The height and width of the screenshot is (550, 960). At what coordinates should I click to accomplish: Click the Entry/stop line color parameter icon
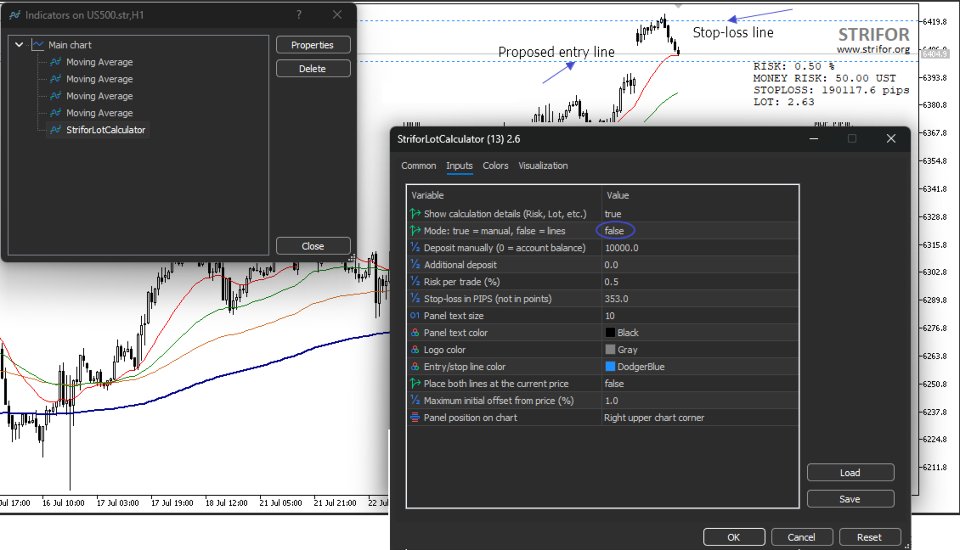point(415,366)
